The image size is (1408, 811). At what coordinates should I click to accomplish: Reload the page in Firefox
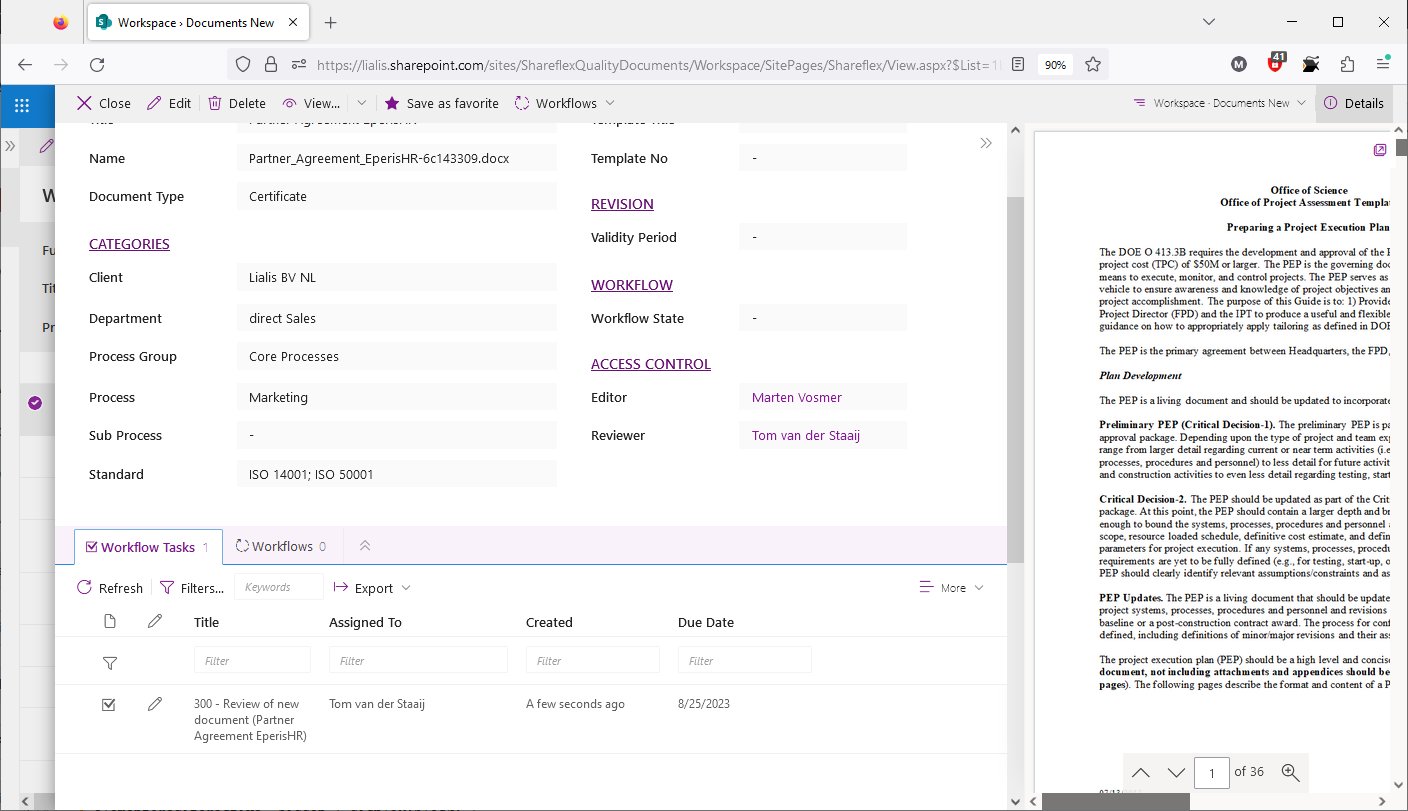(x=97, y=64)
